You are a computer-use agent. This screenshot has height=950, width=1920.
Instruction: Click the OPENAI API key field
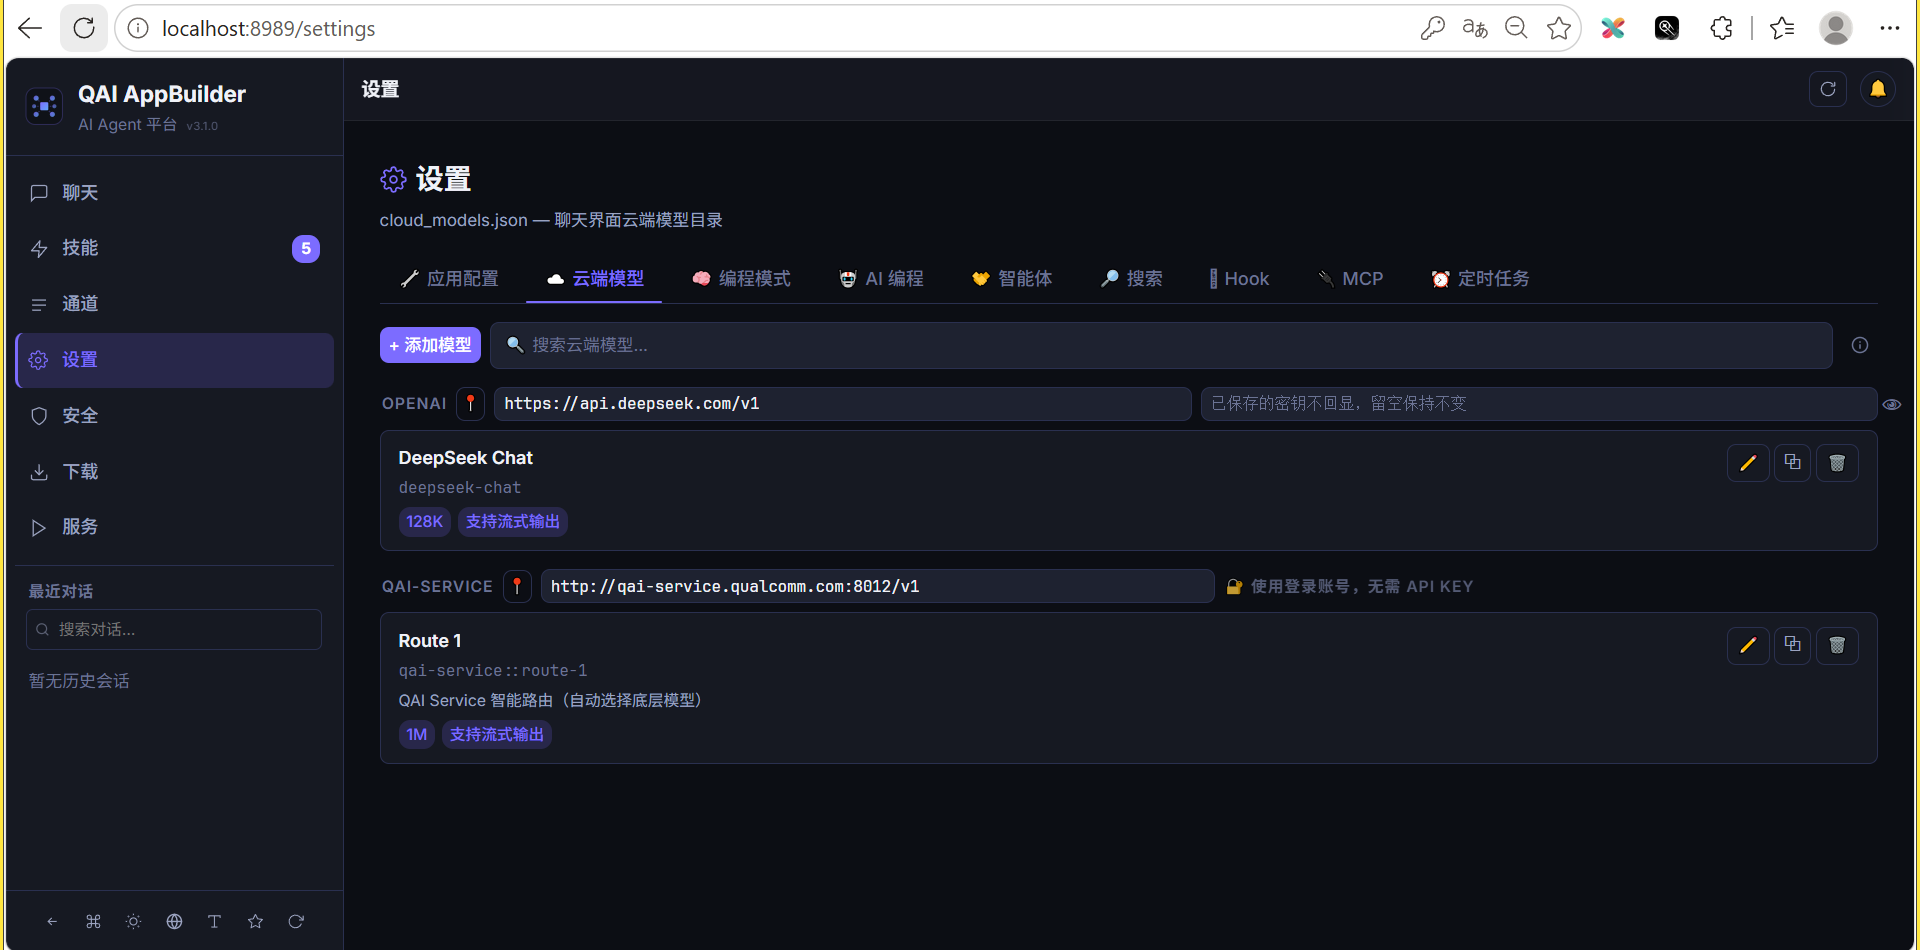point(1538,404)
